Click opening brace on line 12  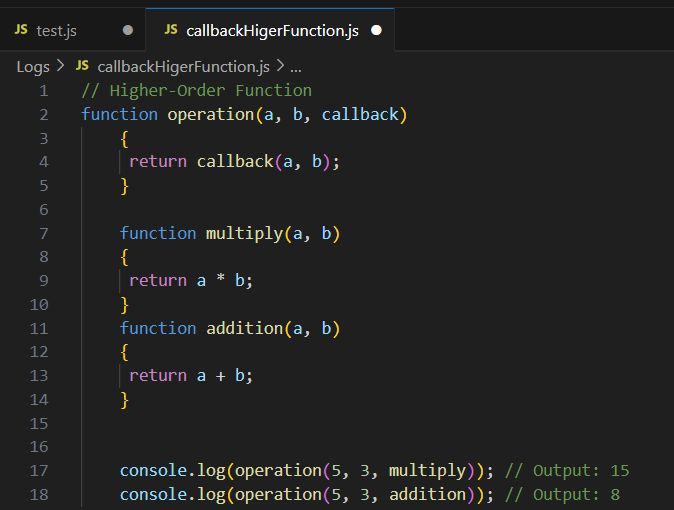pyautogui.click(x=125, y=352)
